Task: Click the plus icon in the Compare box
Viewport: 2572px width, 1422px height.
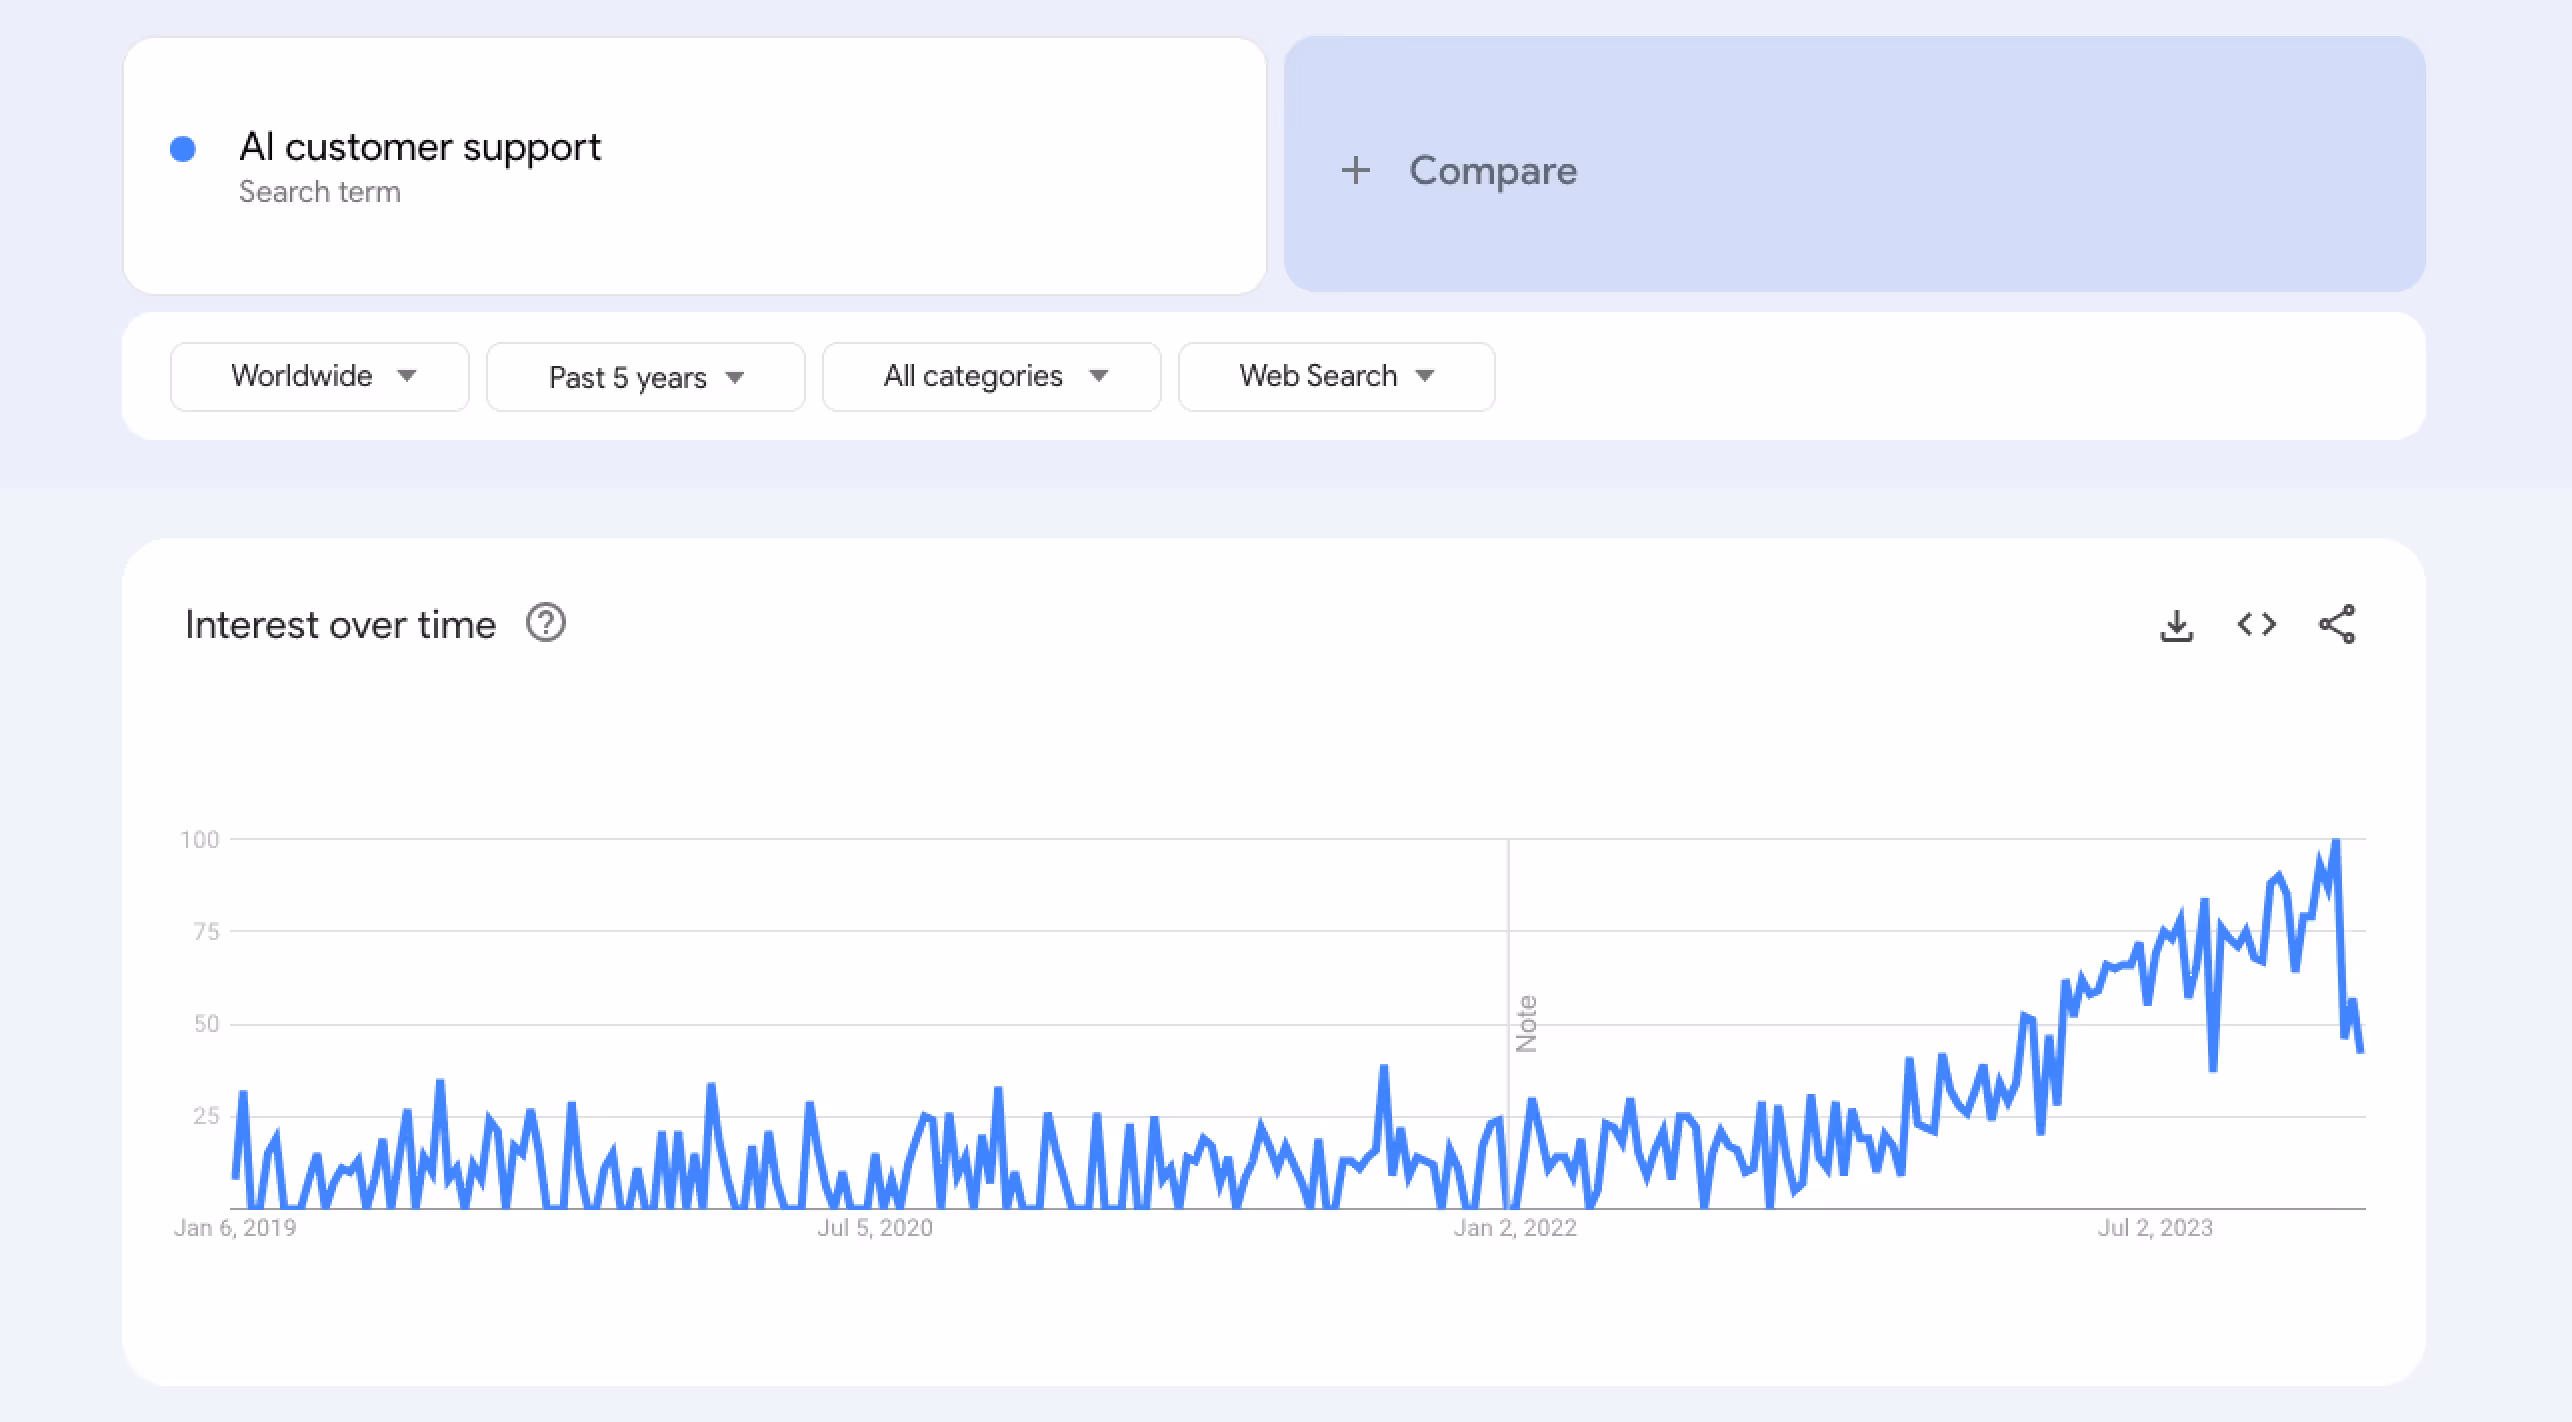Action: pos(1356,170)
